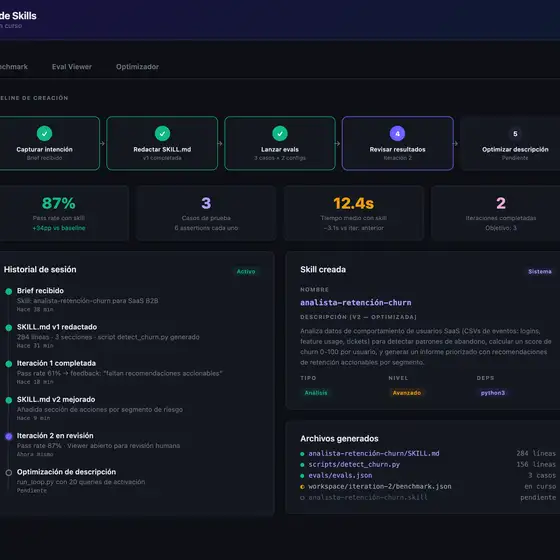Screen dimensions: 560x560
Task: Click status dot next to SKILL.md file
Action: tap(302, 454)
